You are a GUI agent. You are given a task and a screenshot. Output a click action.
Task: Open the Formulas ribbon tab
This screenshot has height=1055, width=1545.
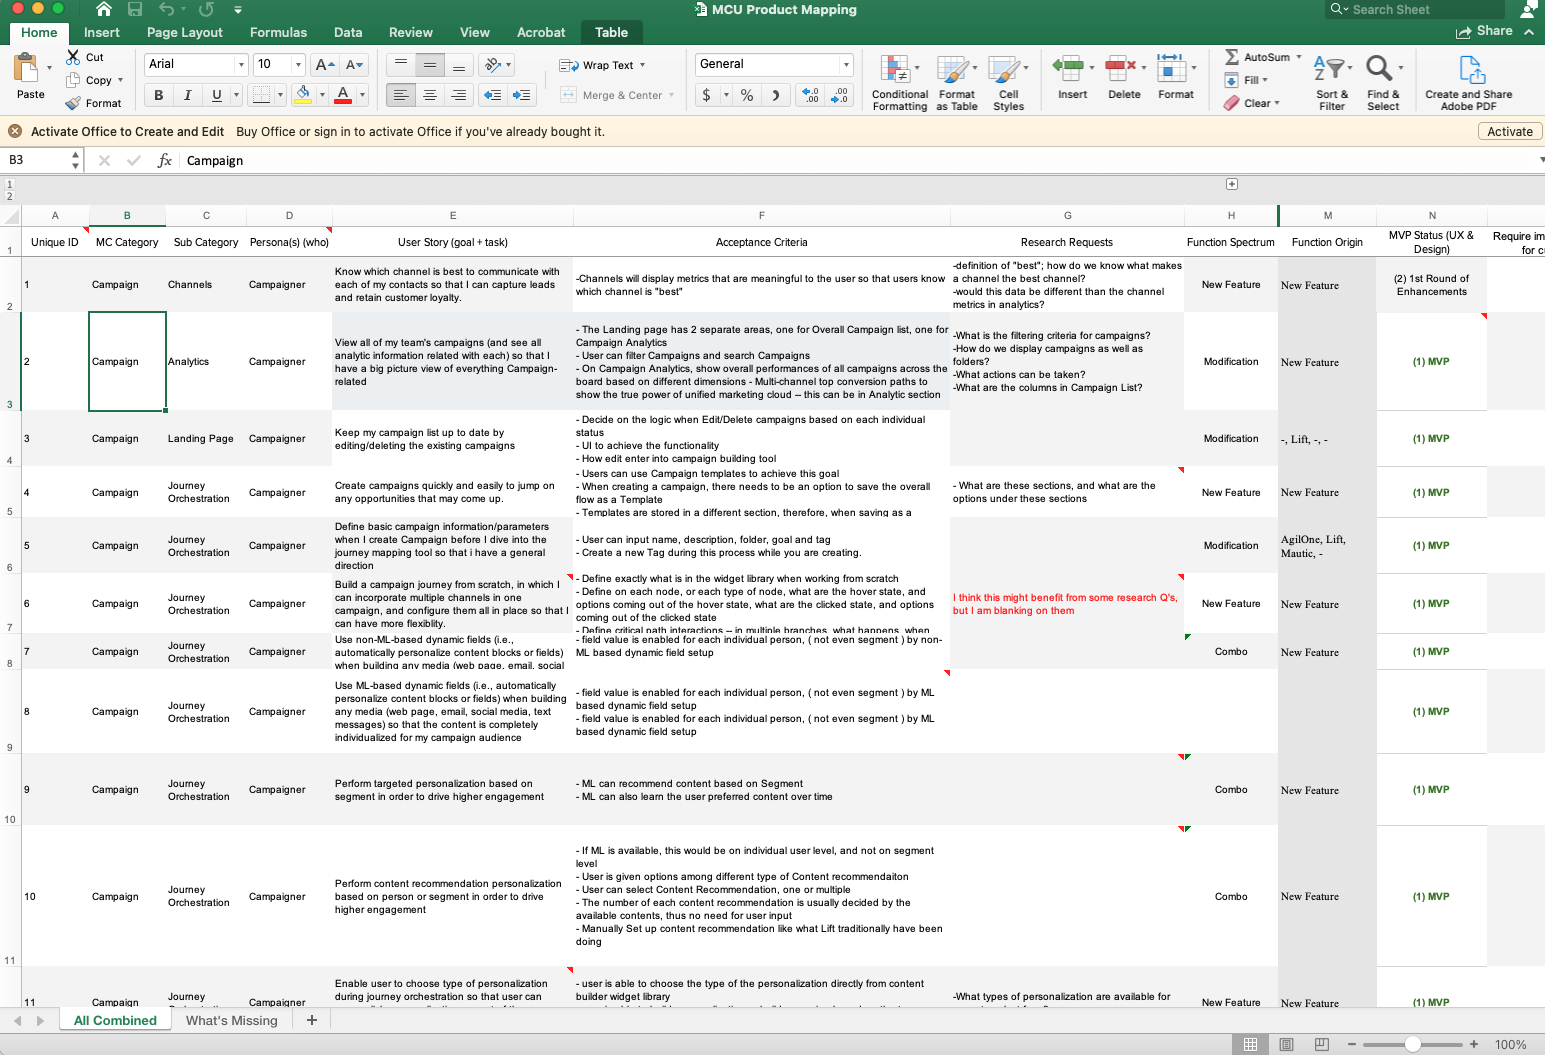(278, 32)
